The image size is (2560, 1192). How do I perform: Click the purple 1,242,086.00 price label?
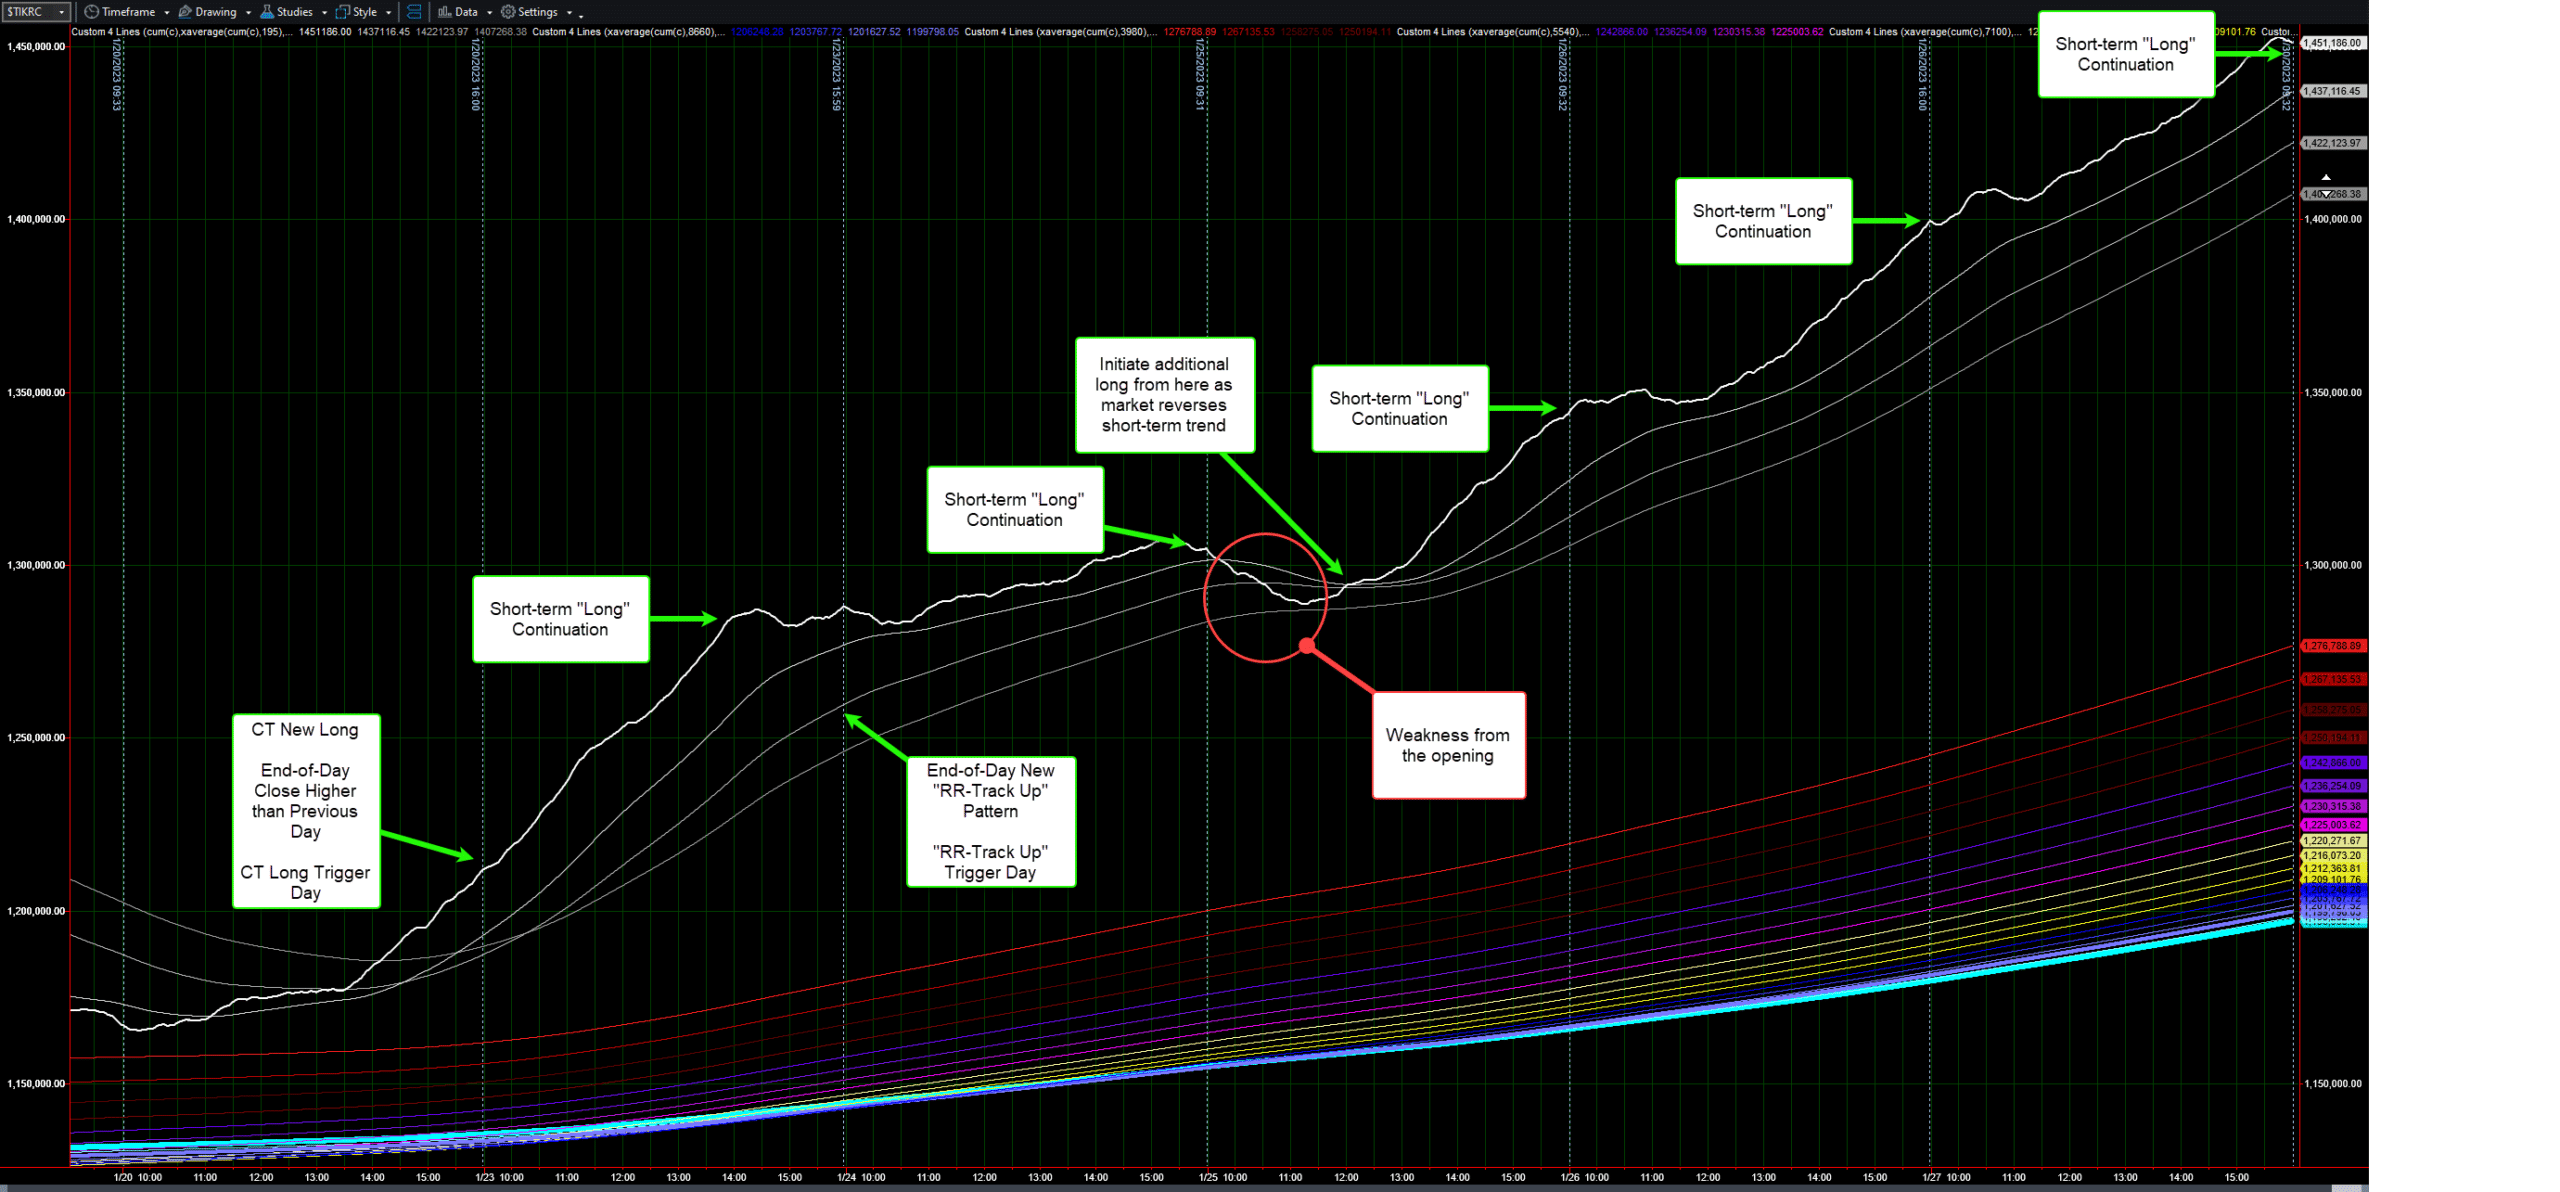(x=2333, y=763)
